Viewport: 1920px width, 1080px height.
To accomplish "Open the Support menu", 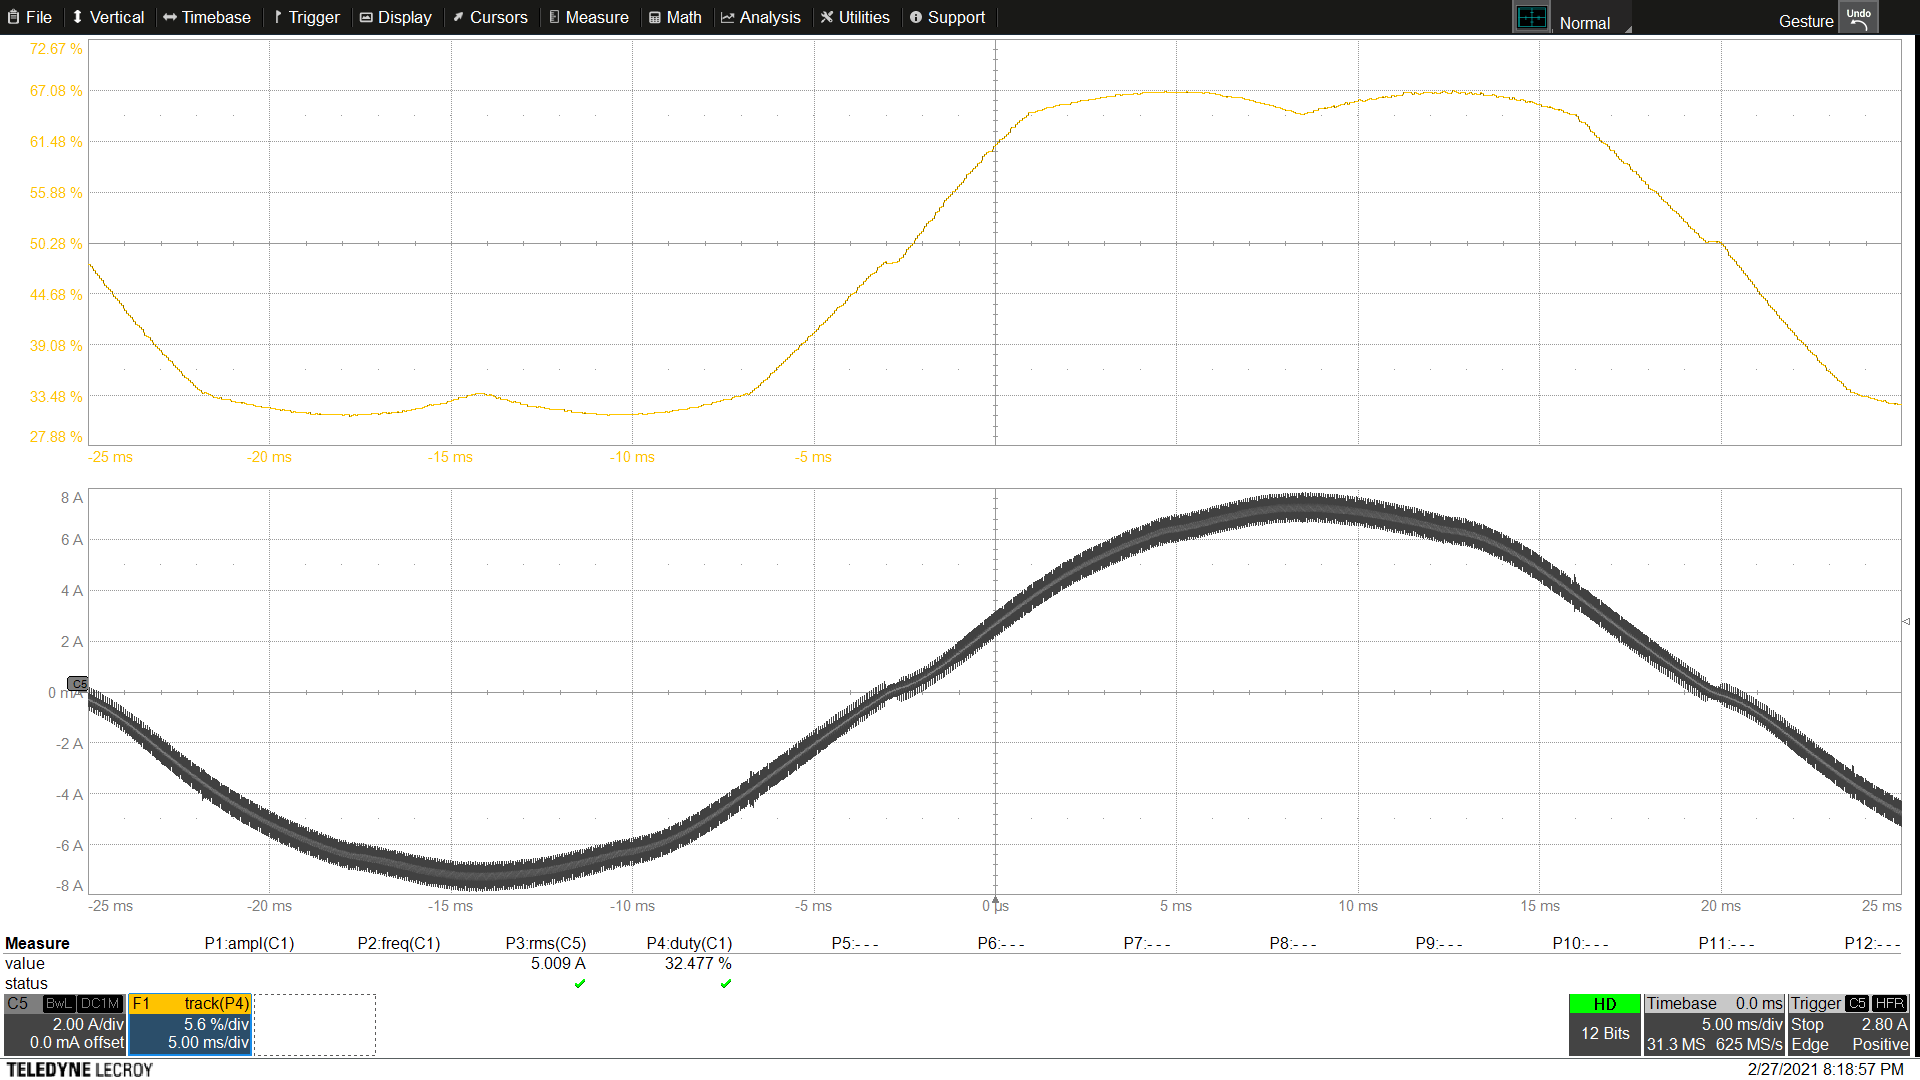I will (x=947, y=17).
